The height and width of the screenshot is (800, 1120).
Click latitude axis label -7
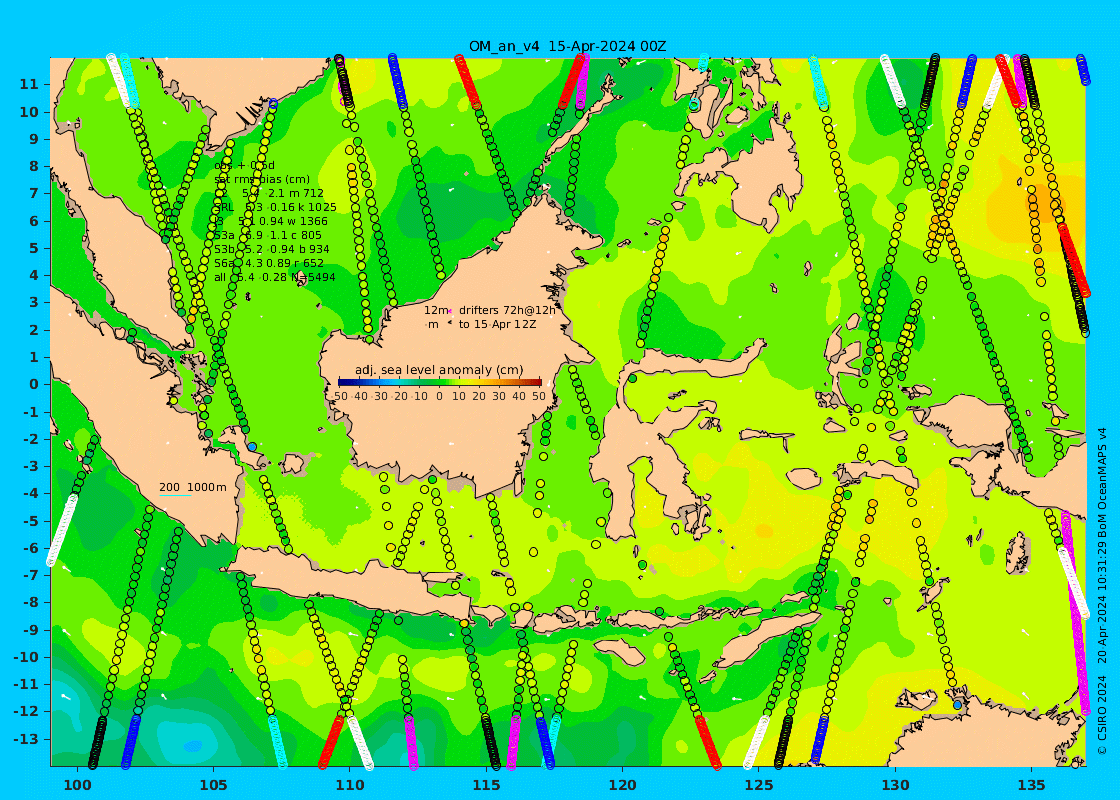31,575
